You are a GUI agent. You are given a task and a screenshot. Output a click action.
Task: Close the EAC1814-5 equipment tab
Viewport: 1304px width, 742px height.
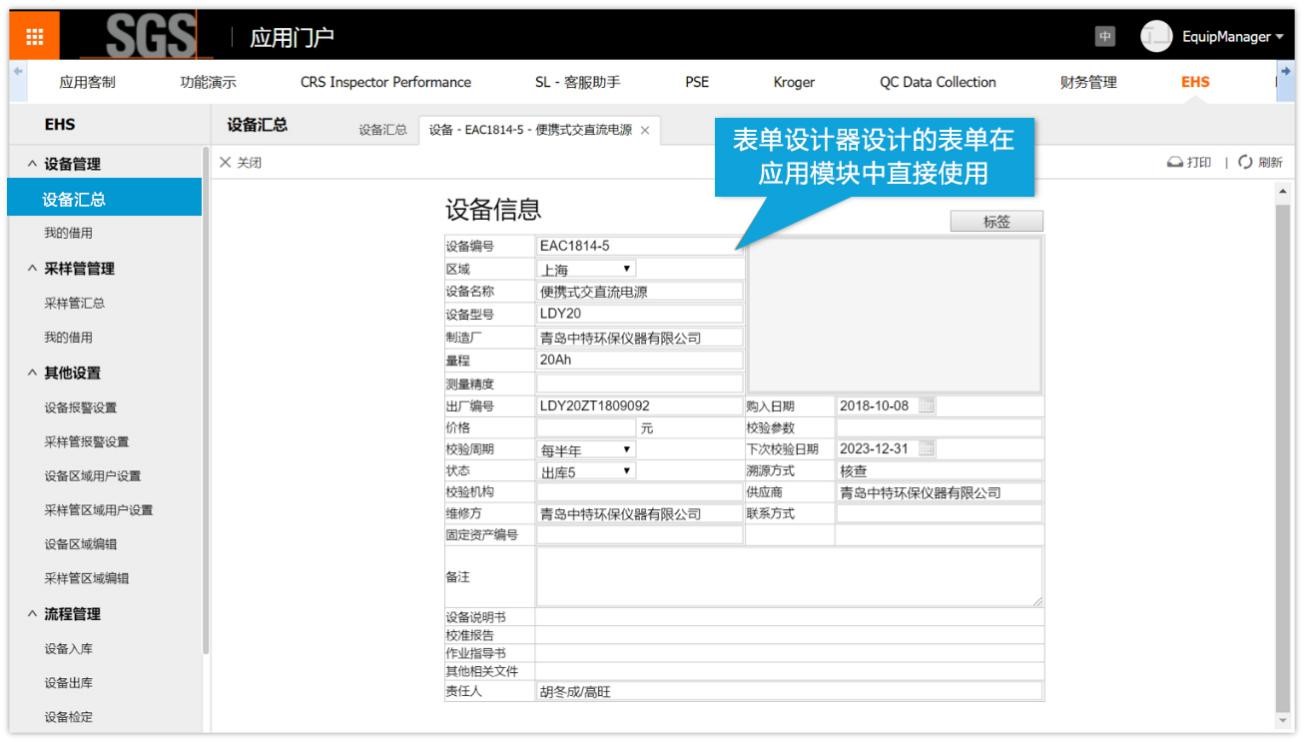[x=645, y=130]
